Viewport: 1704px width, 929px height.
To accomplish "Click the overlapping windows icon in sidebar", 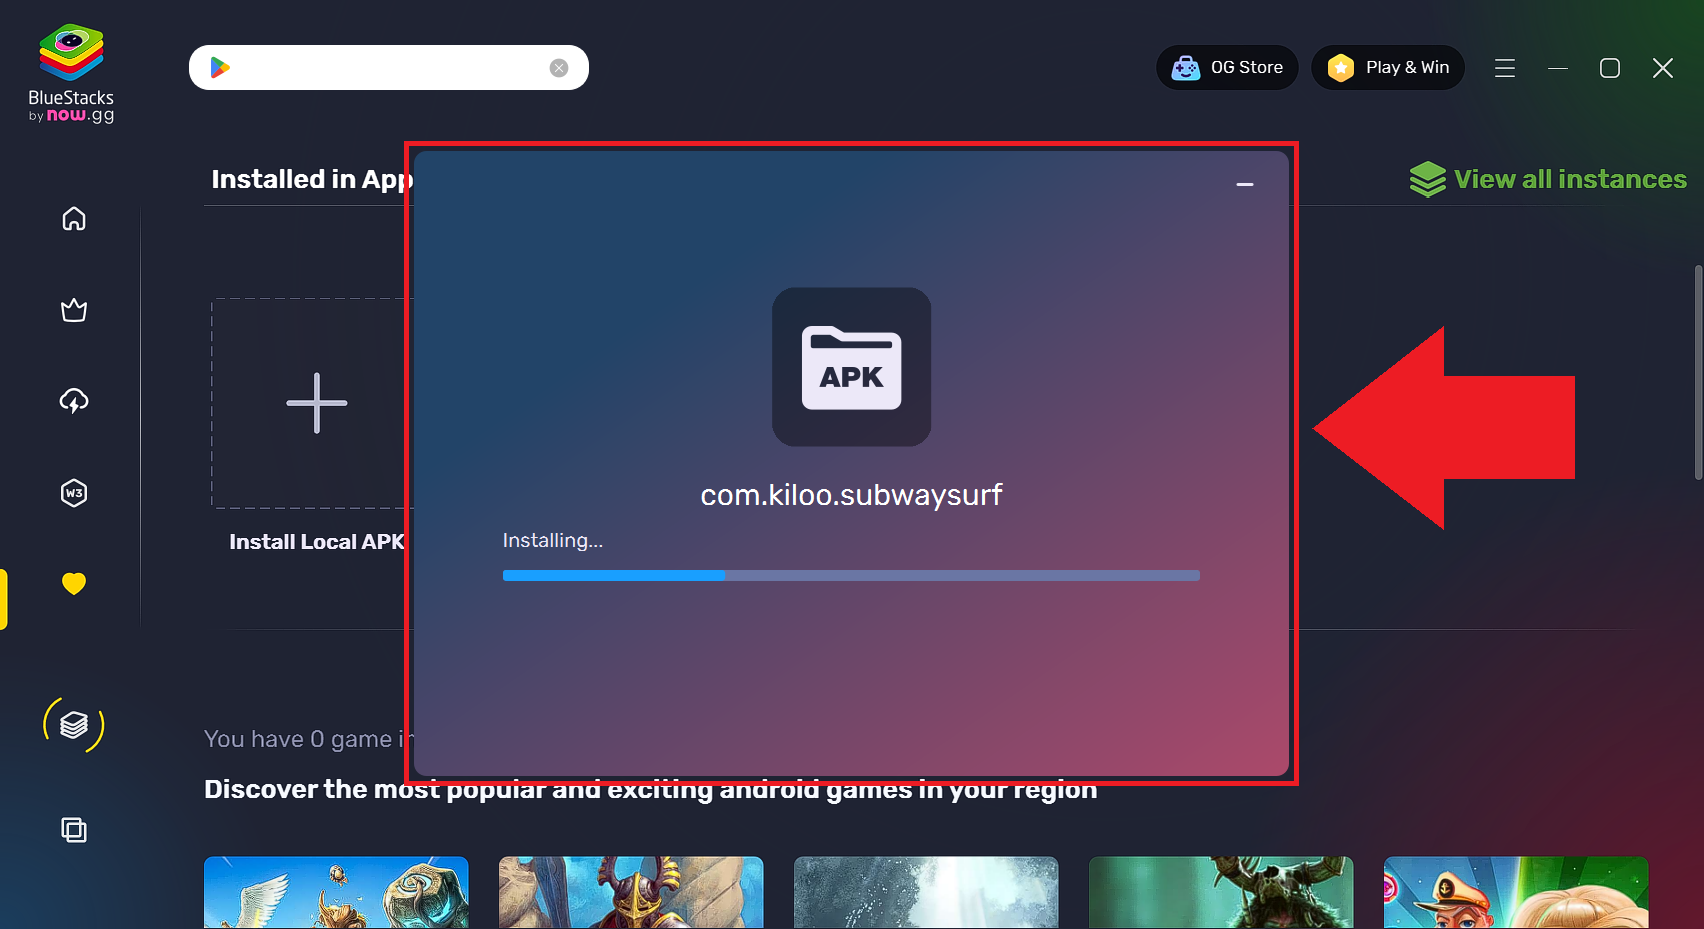I will click(x=74, y=830).
